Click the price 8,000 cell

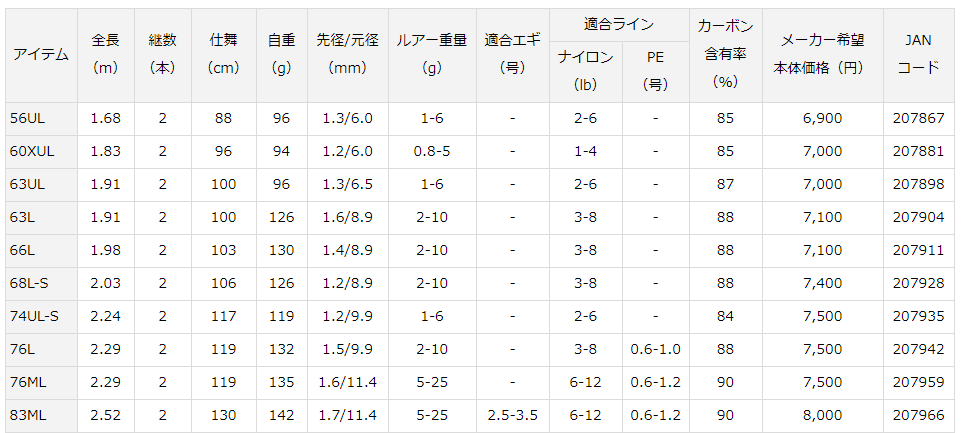click(823, 416)
